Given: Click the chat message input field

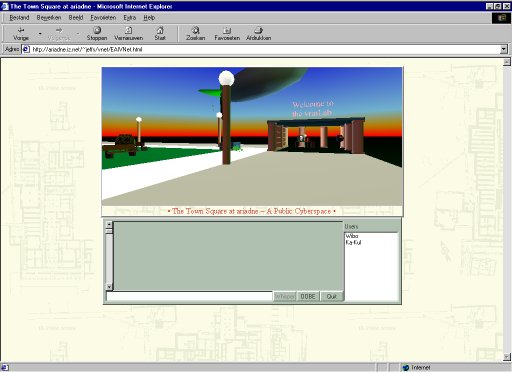Looking at the screenshot, I should point(189,296).
